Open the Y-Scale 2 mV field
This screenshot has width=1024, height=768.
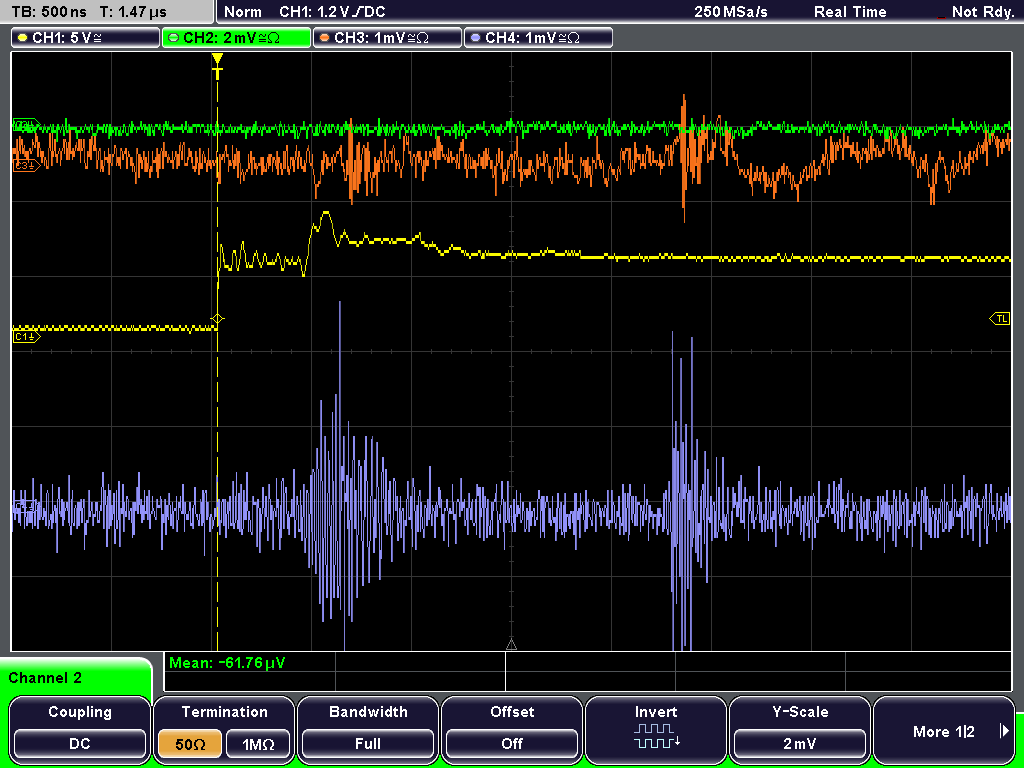point(800,744)
